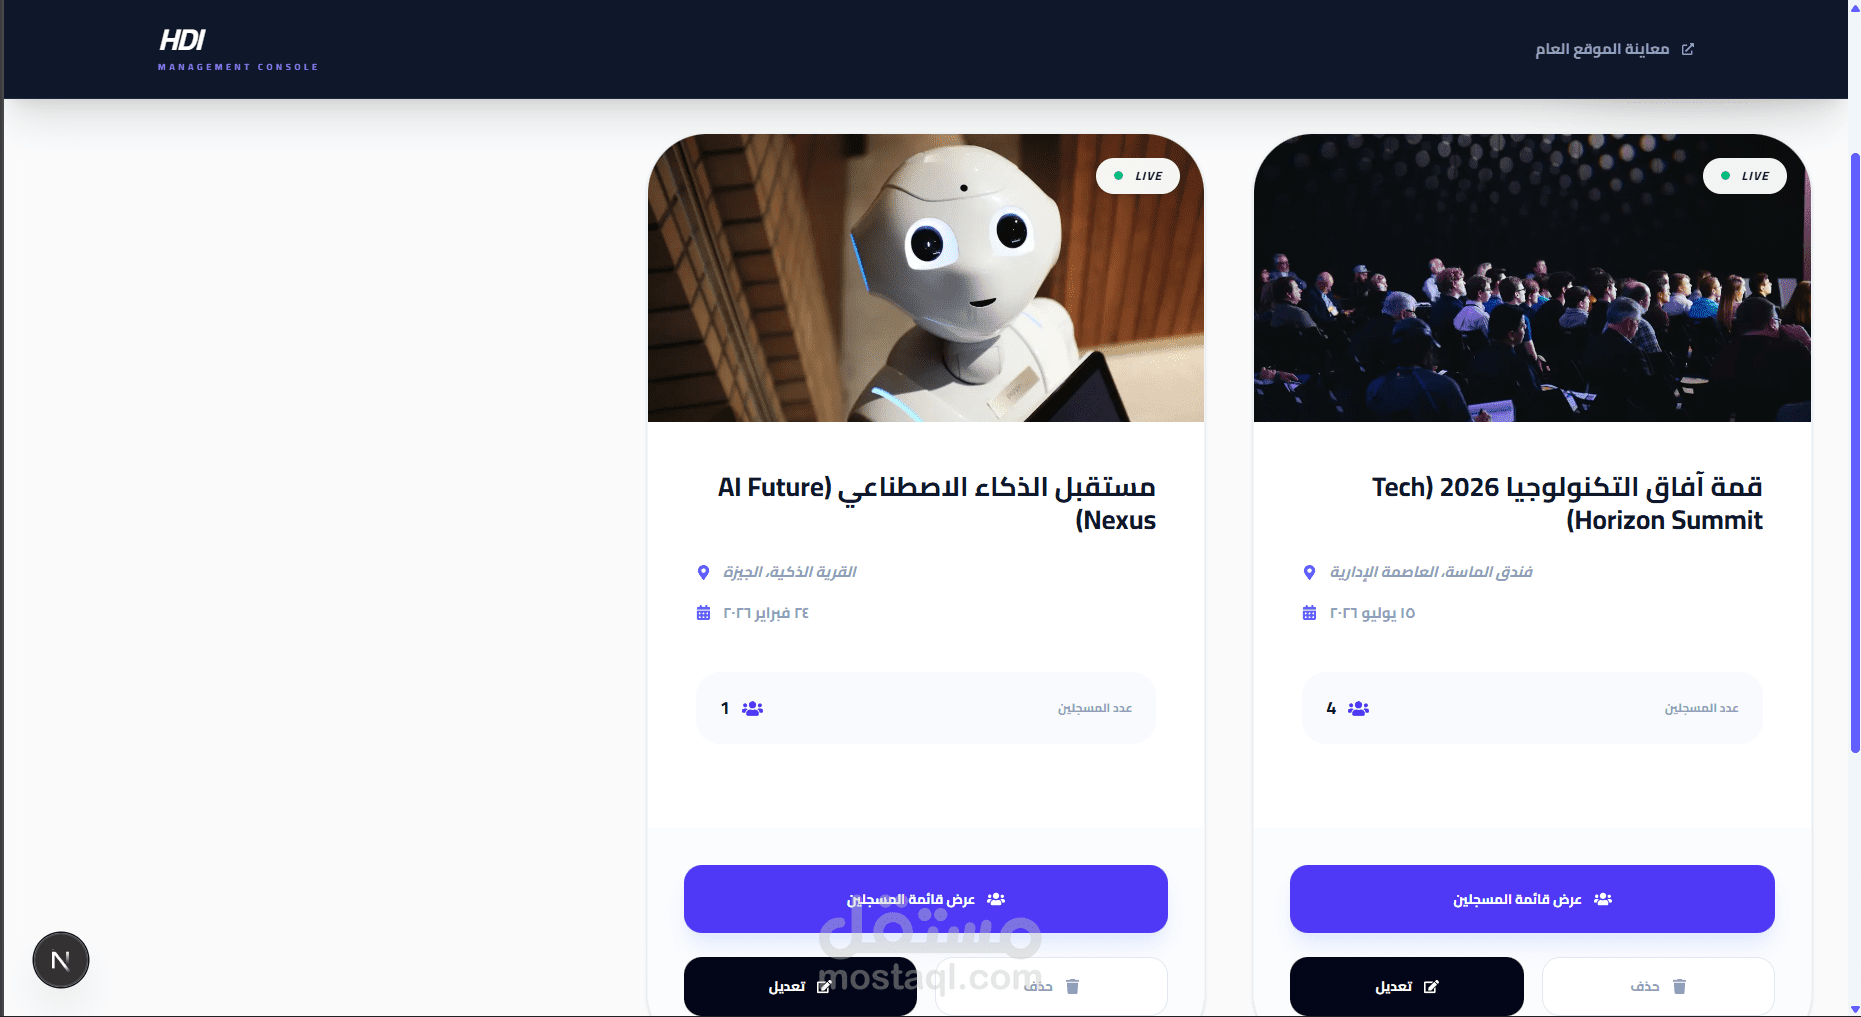Click the HDI Management Console logo
This screenshot has height=1017, width=1861.
tap(238, 49)
